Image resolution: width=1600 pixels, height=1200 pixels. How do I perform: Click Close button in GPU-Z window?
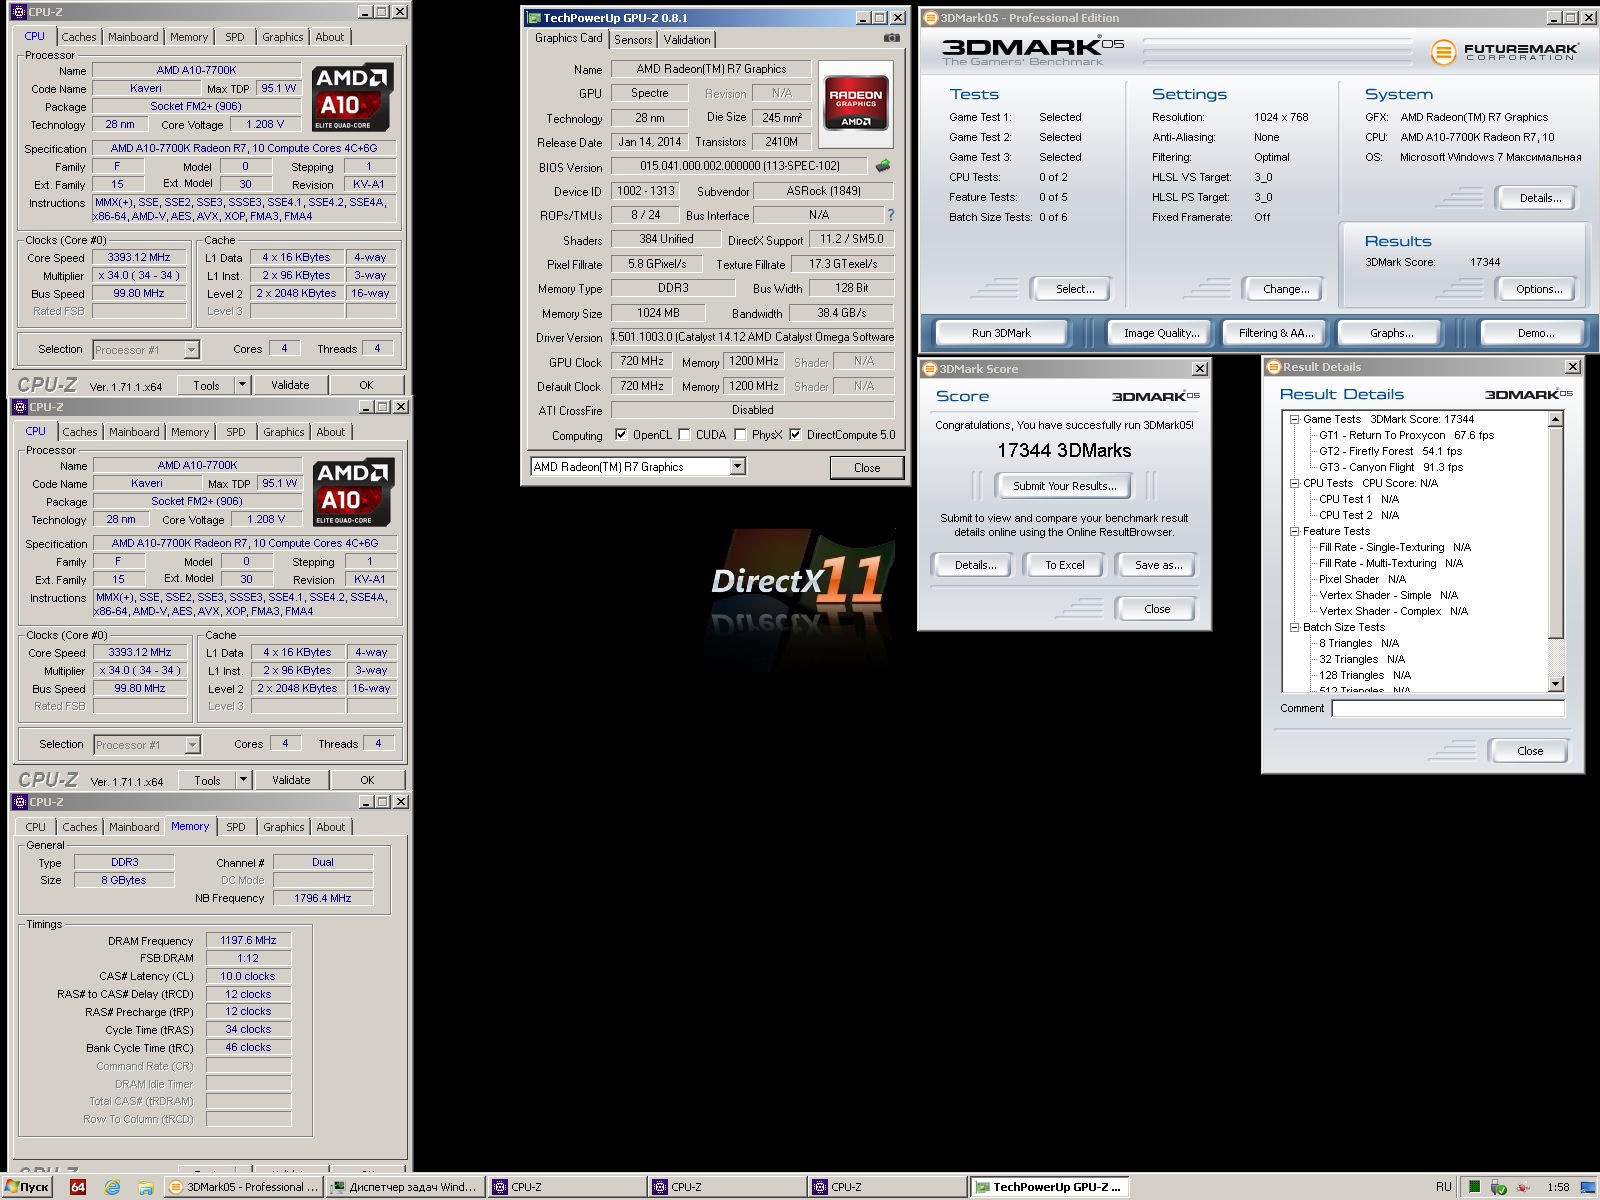[867, 467]
